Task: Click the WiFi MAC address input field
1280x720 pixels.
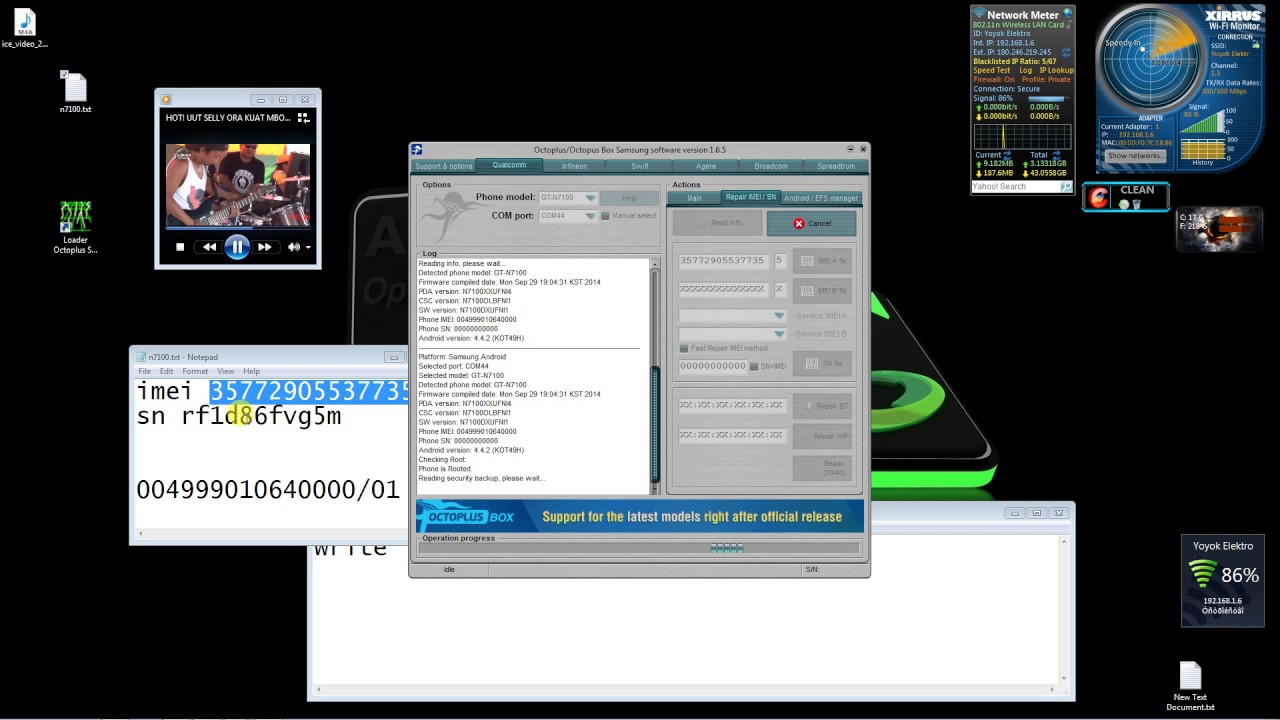Action: point(732,436)
